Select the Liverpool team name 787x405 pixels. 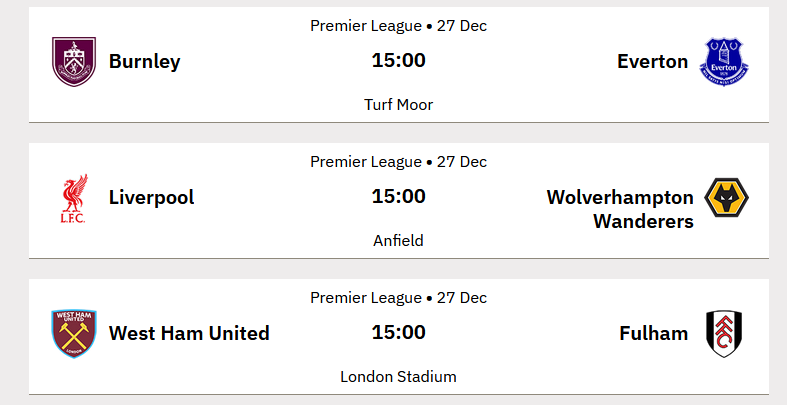pyautogui.click(x=152, y=197)
